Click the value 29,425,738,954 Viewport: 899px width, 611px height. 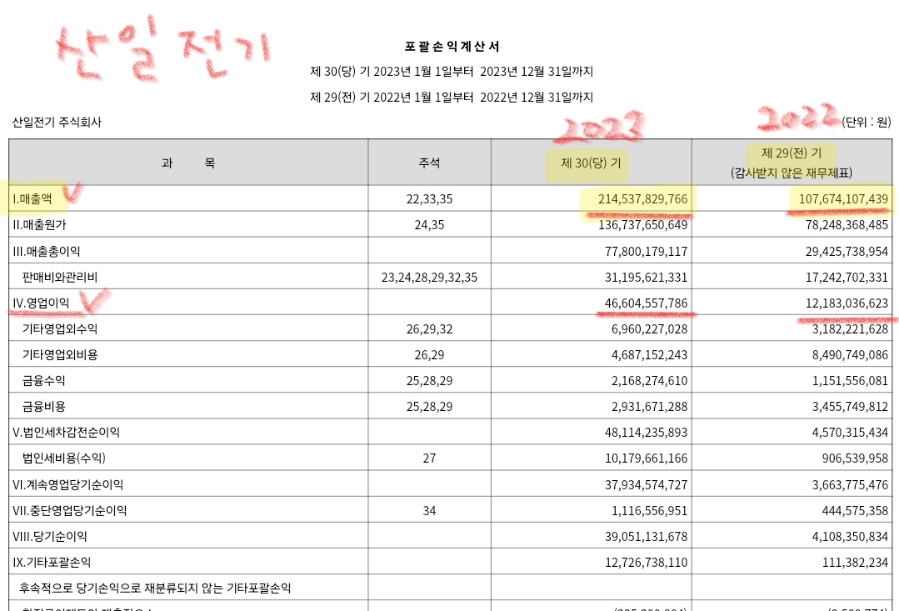[847, 251]
